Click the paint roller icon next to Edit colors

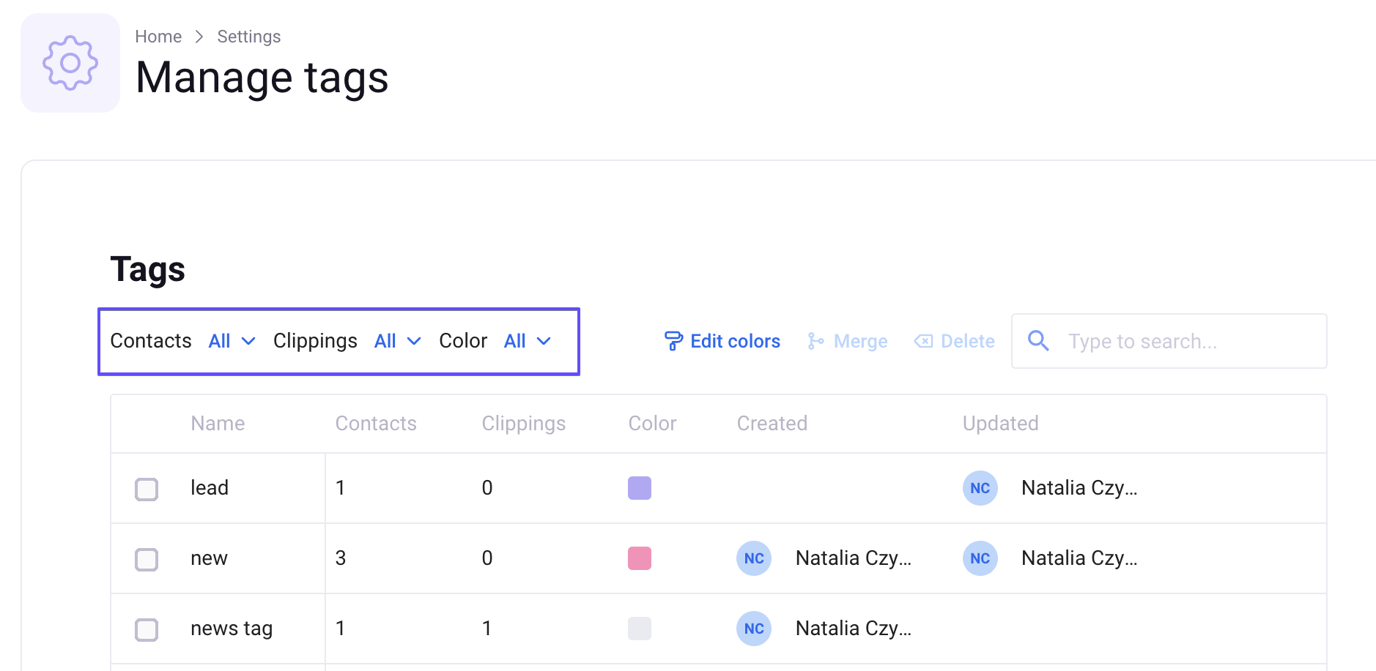(x=674, y=341)
